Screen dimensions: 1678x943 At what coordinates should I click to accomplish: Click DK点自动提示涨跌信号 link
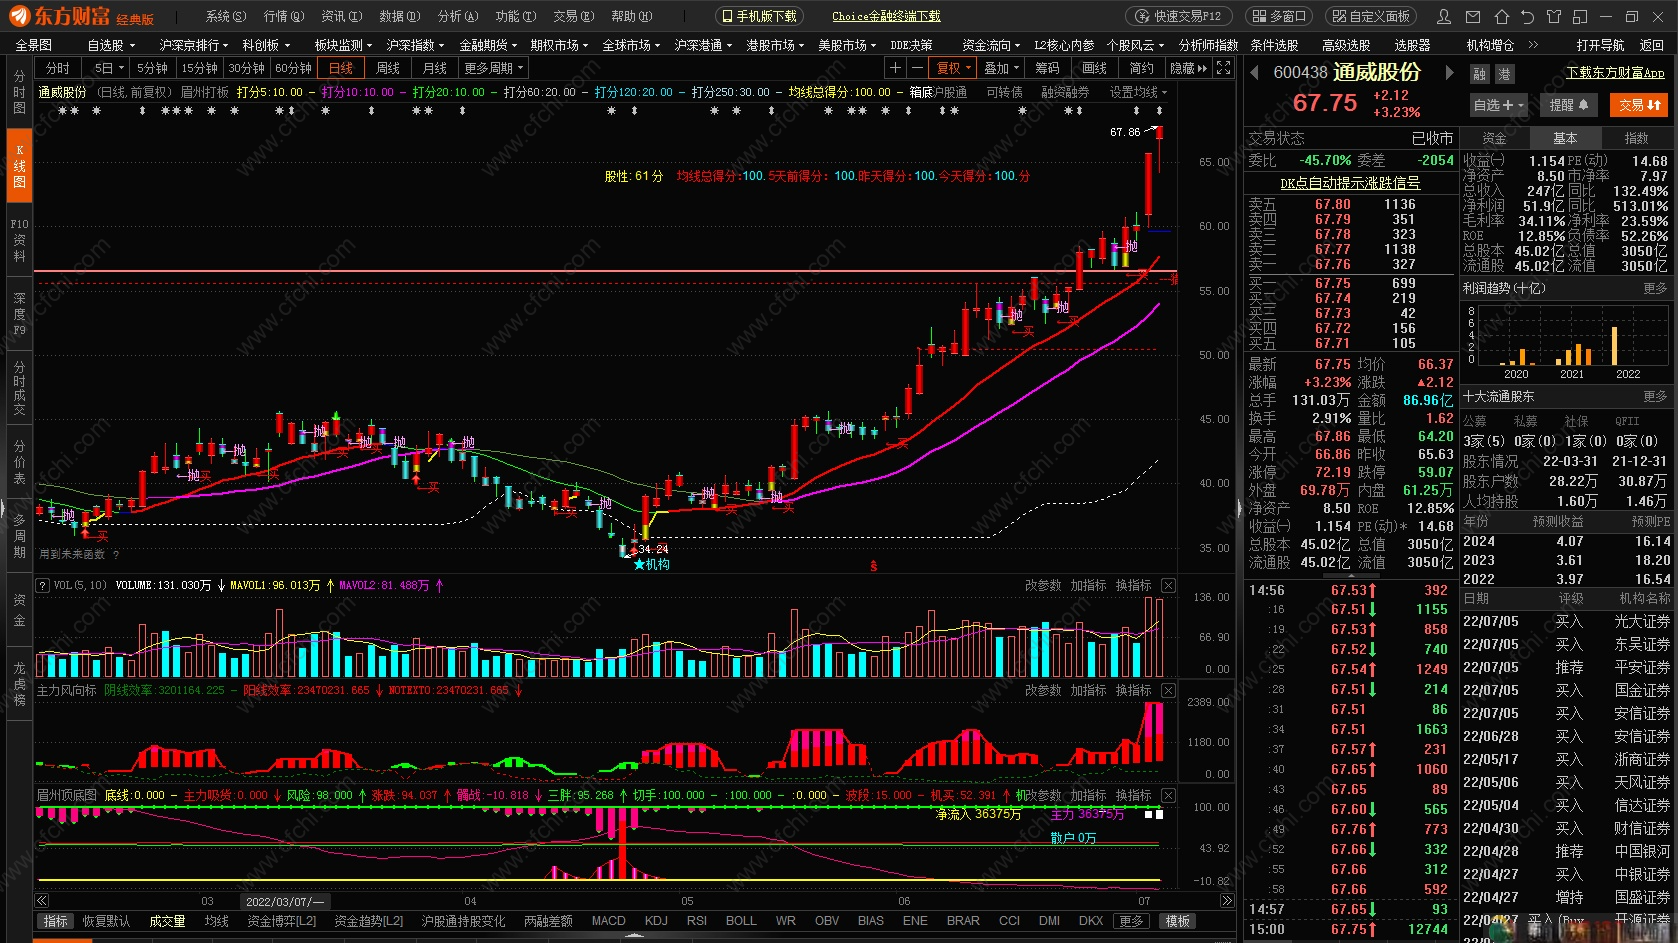pyautogui.click(x=1350, y=183)
